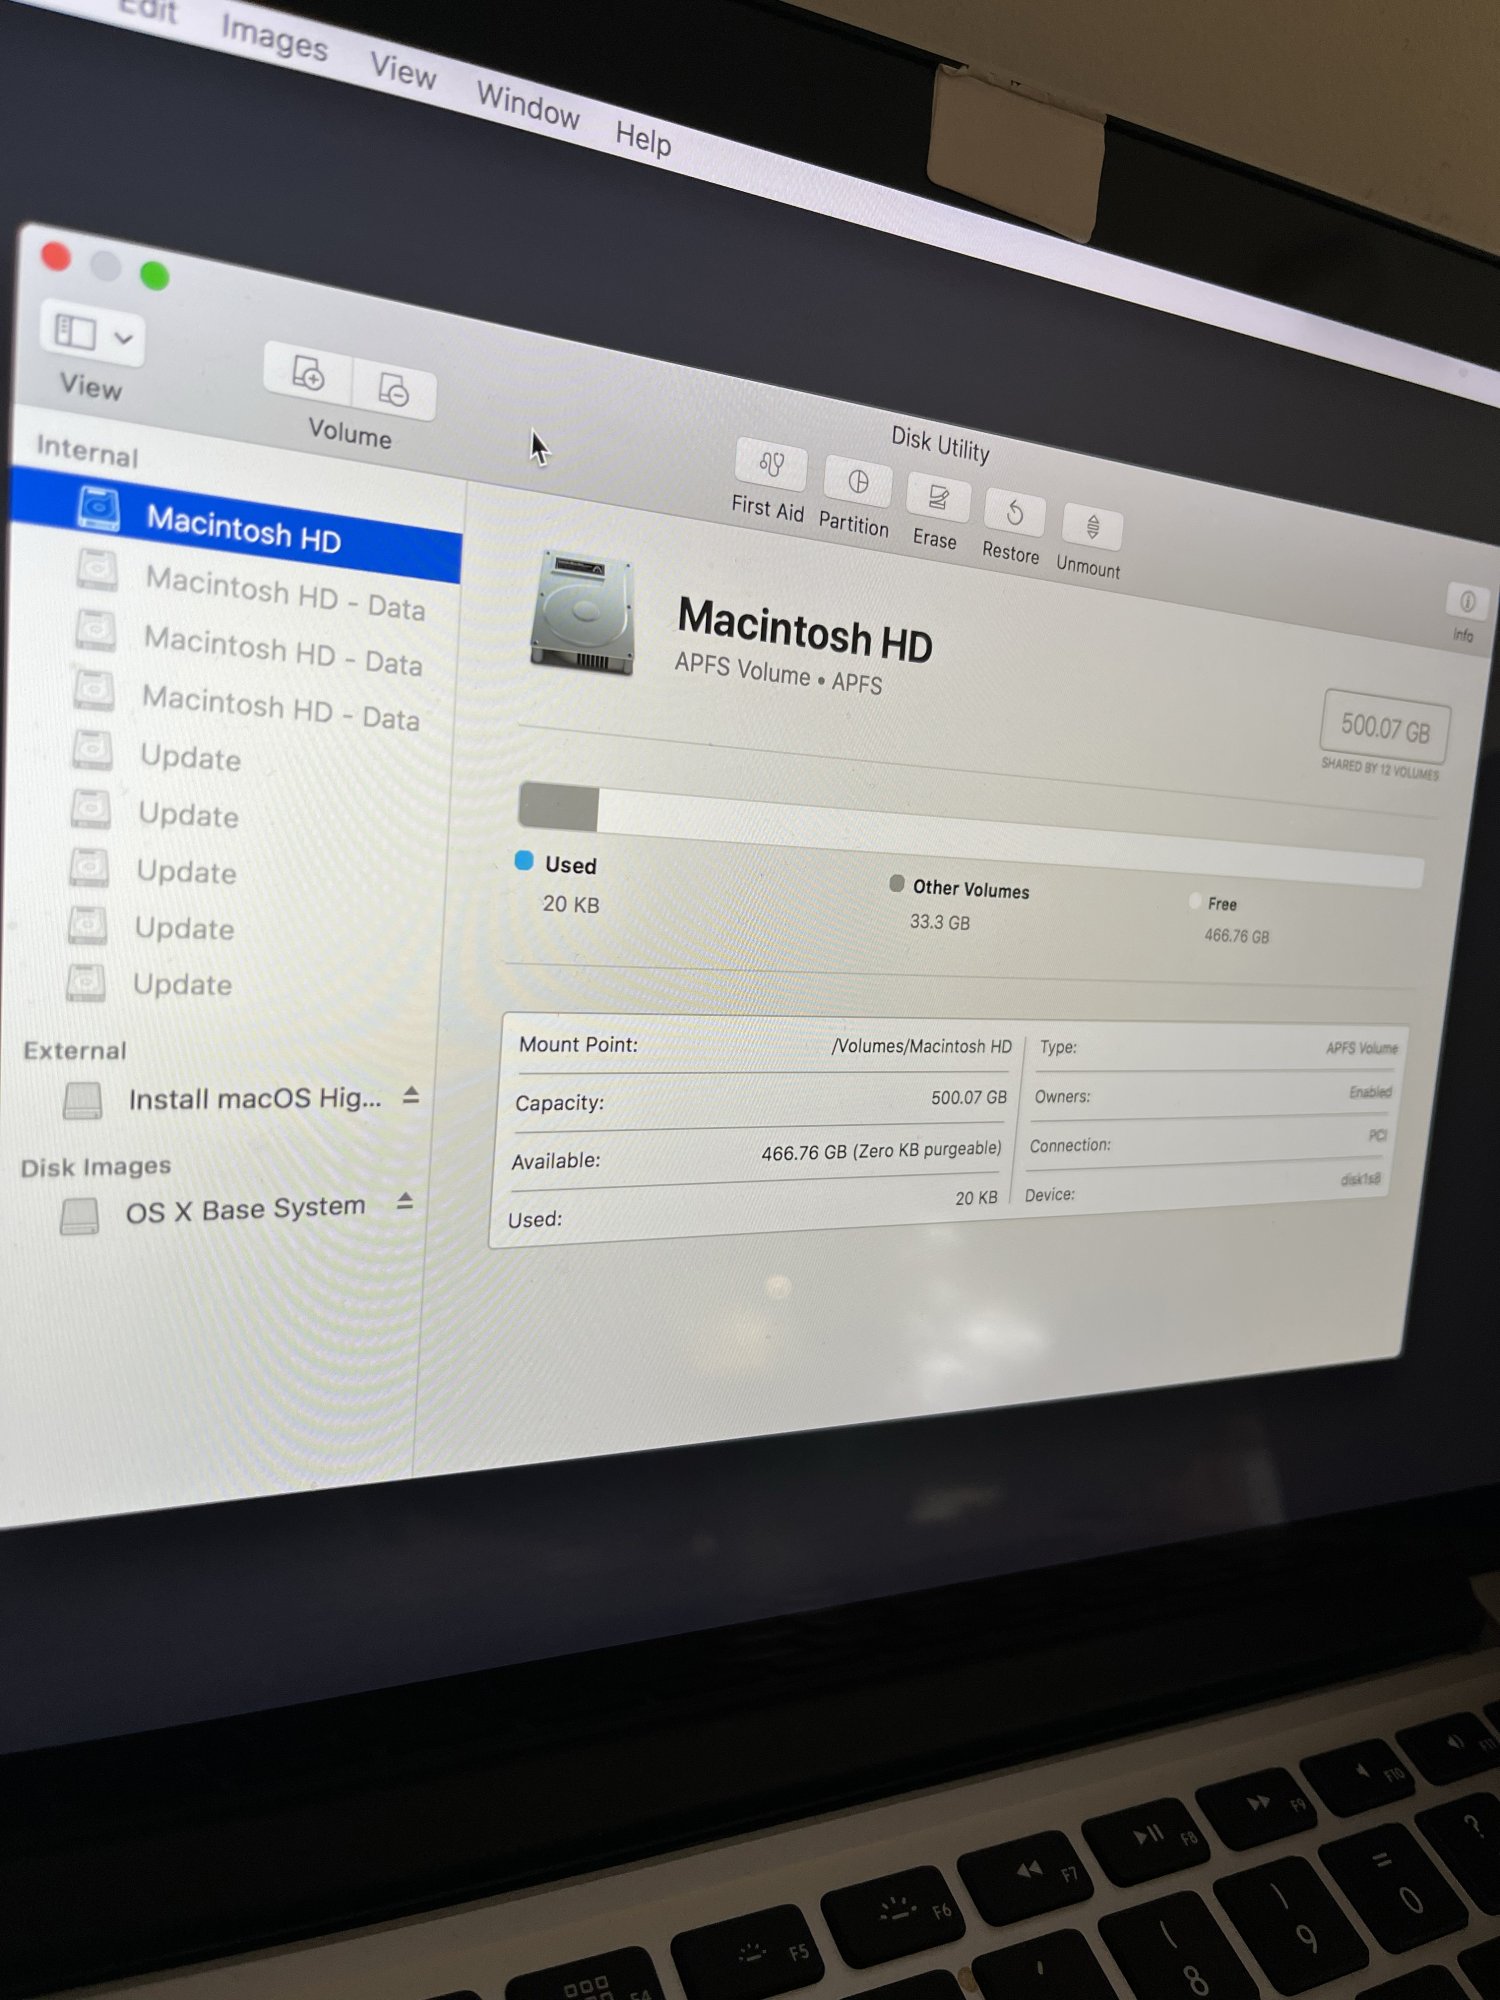Open the Help menu

coord(643,137)
